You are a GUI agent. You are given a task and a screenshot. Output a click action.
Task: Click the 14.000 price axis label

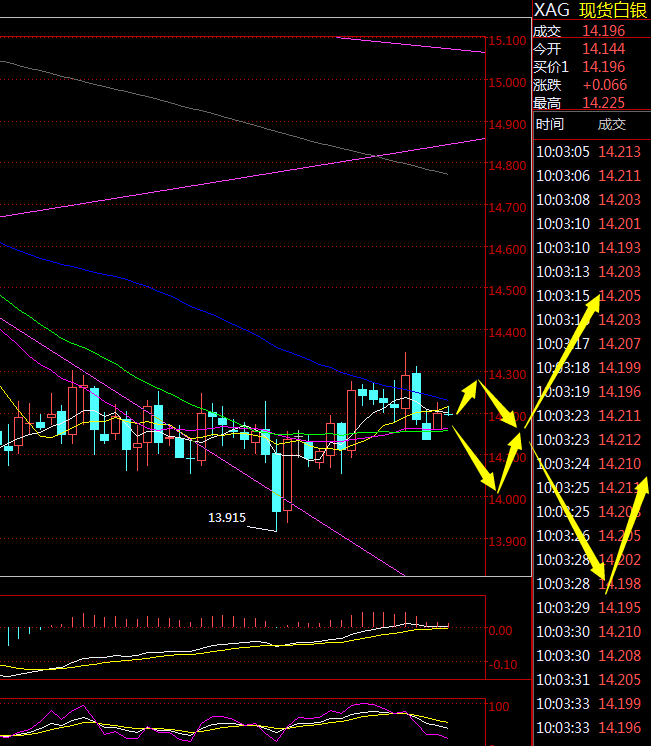[507, 500]
